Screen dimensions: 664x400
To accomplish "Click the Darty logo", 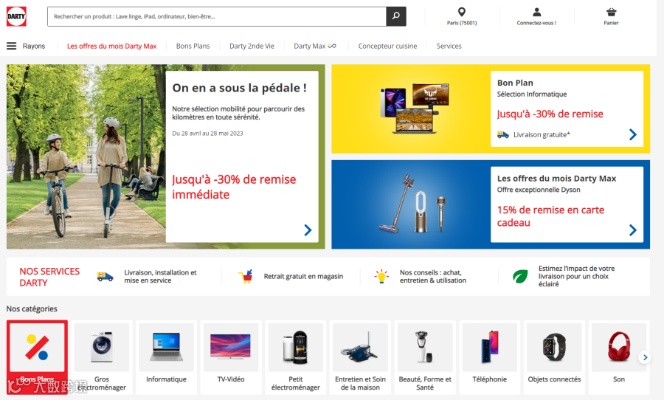I will pyautogui.click(x=17, y=17).
